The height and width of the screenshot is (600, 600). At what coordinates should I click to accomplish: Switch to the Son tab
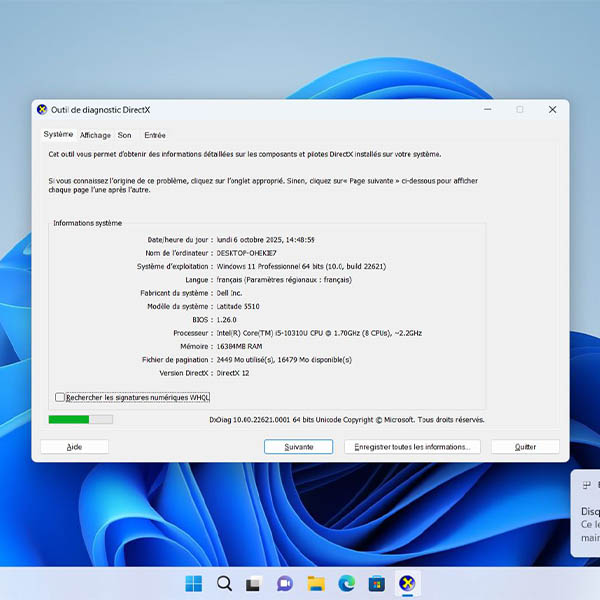pyautogui.click(x=124, y=135)
